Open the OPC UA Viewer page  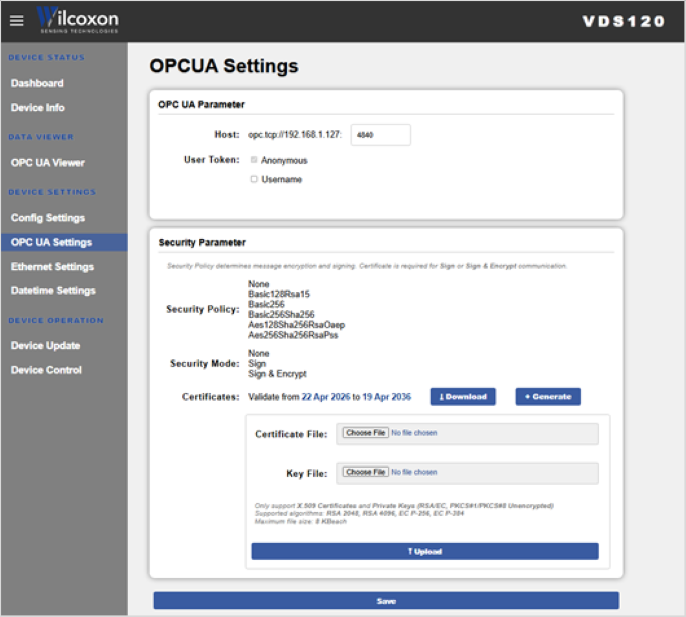point(48,163)
